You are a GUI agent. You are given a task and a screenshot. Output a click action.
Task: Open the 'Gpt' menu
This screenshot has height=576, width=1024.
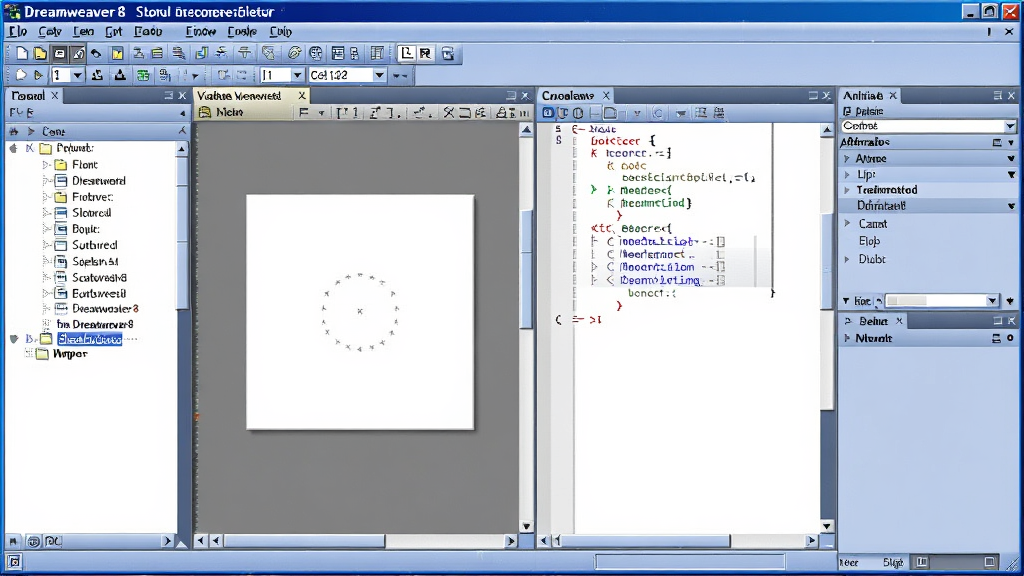coord(114,31)
